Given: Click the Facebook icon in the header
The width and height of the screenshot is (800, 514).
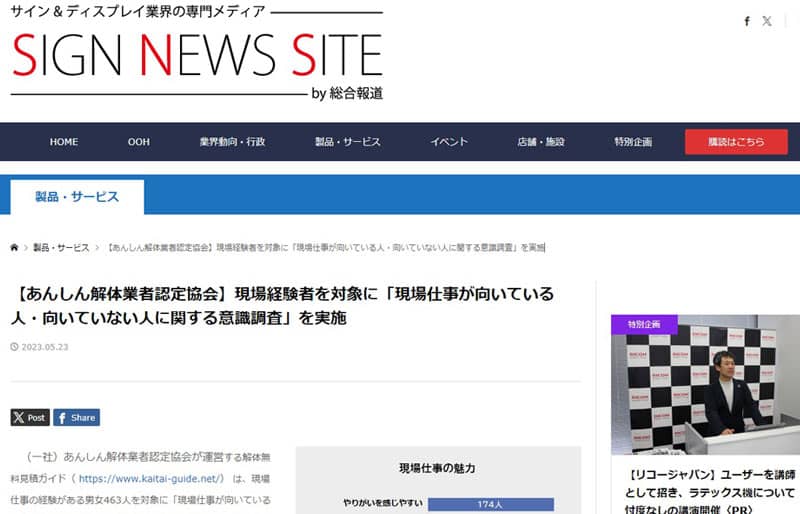Looking at the screenshot, I should point(747,21).
